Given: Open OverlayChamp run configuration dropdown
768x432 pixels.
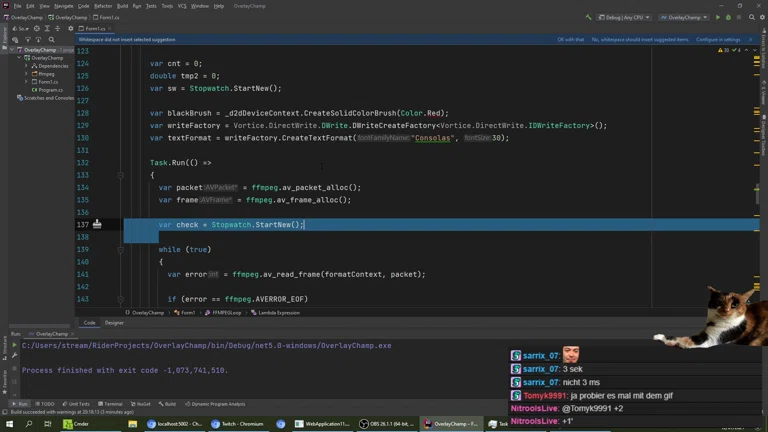Looking at the screenshot, I should [x=684, y=17].
